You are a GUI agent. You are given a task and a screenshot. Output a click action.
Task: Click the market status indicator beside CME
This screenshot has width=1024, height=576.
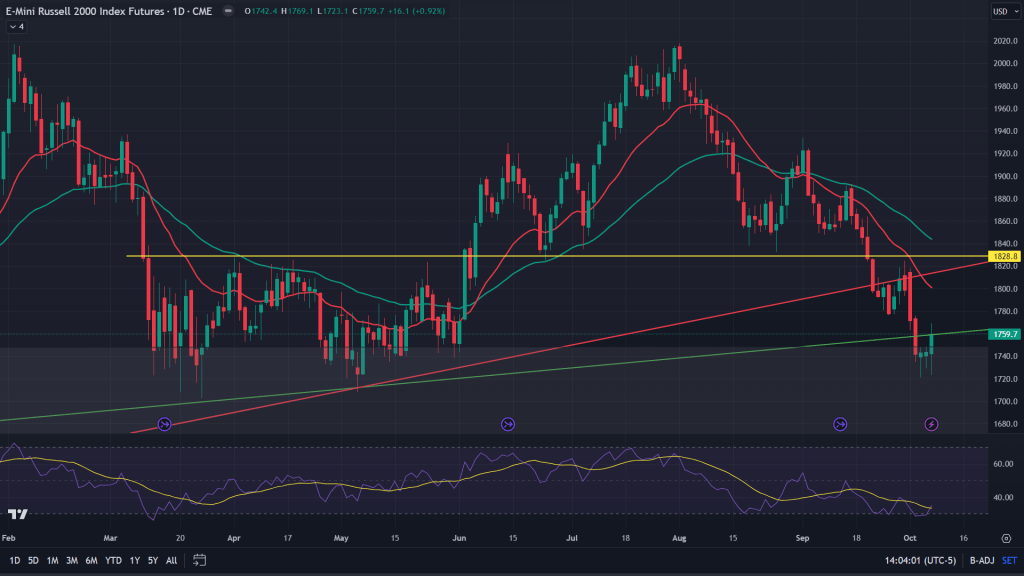(x=231, y=11)
